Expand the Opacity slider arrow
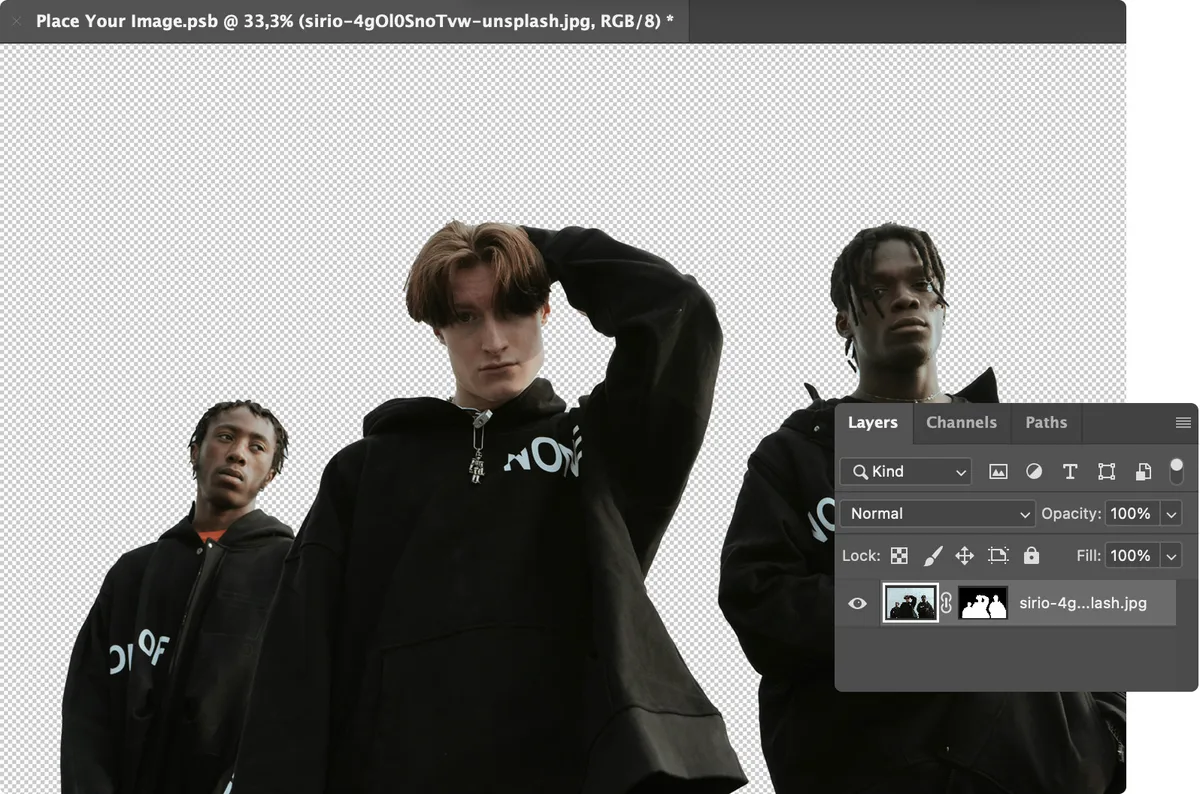 1171,514
